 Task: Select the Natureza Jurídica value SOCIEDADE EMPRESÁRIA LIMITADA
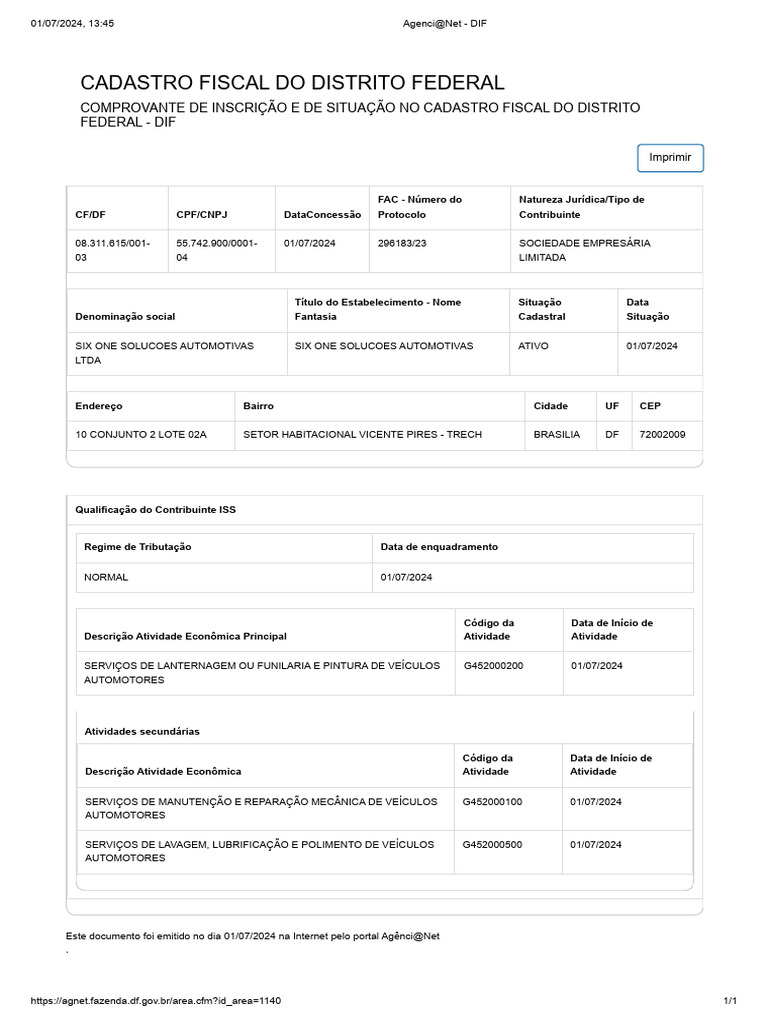coord(584,250)
